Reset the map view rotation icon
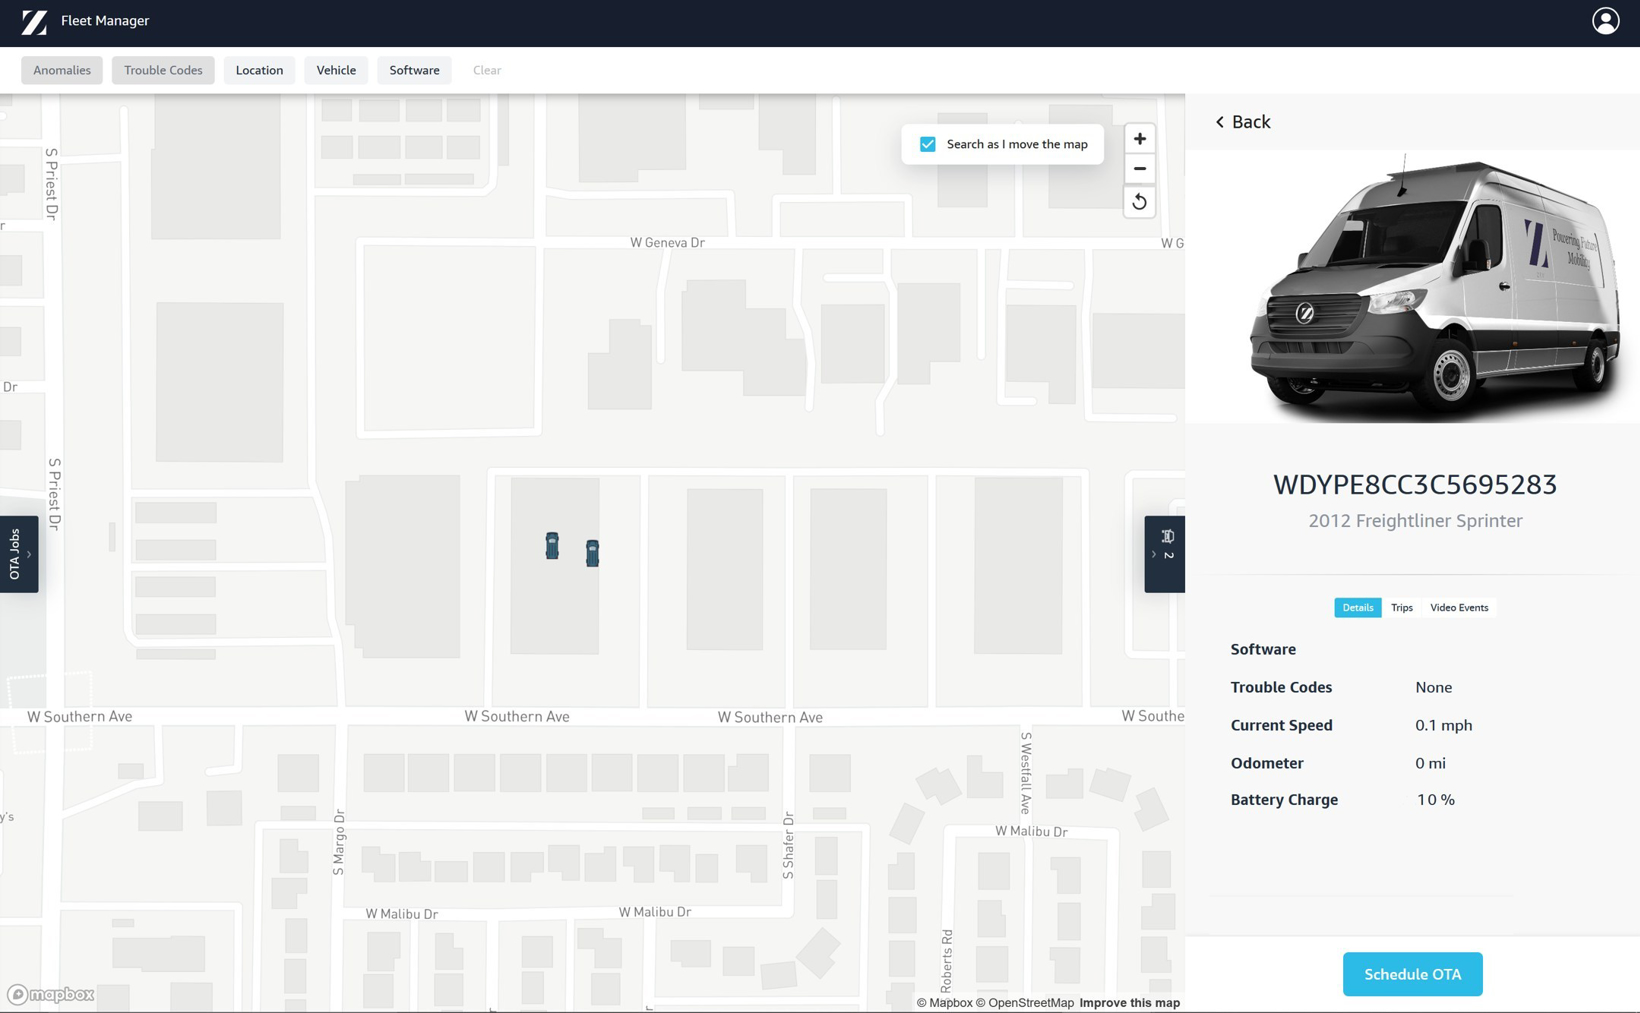The width and height of the screenshot is (1640, 1013). (1139, 202)
